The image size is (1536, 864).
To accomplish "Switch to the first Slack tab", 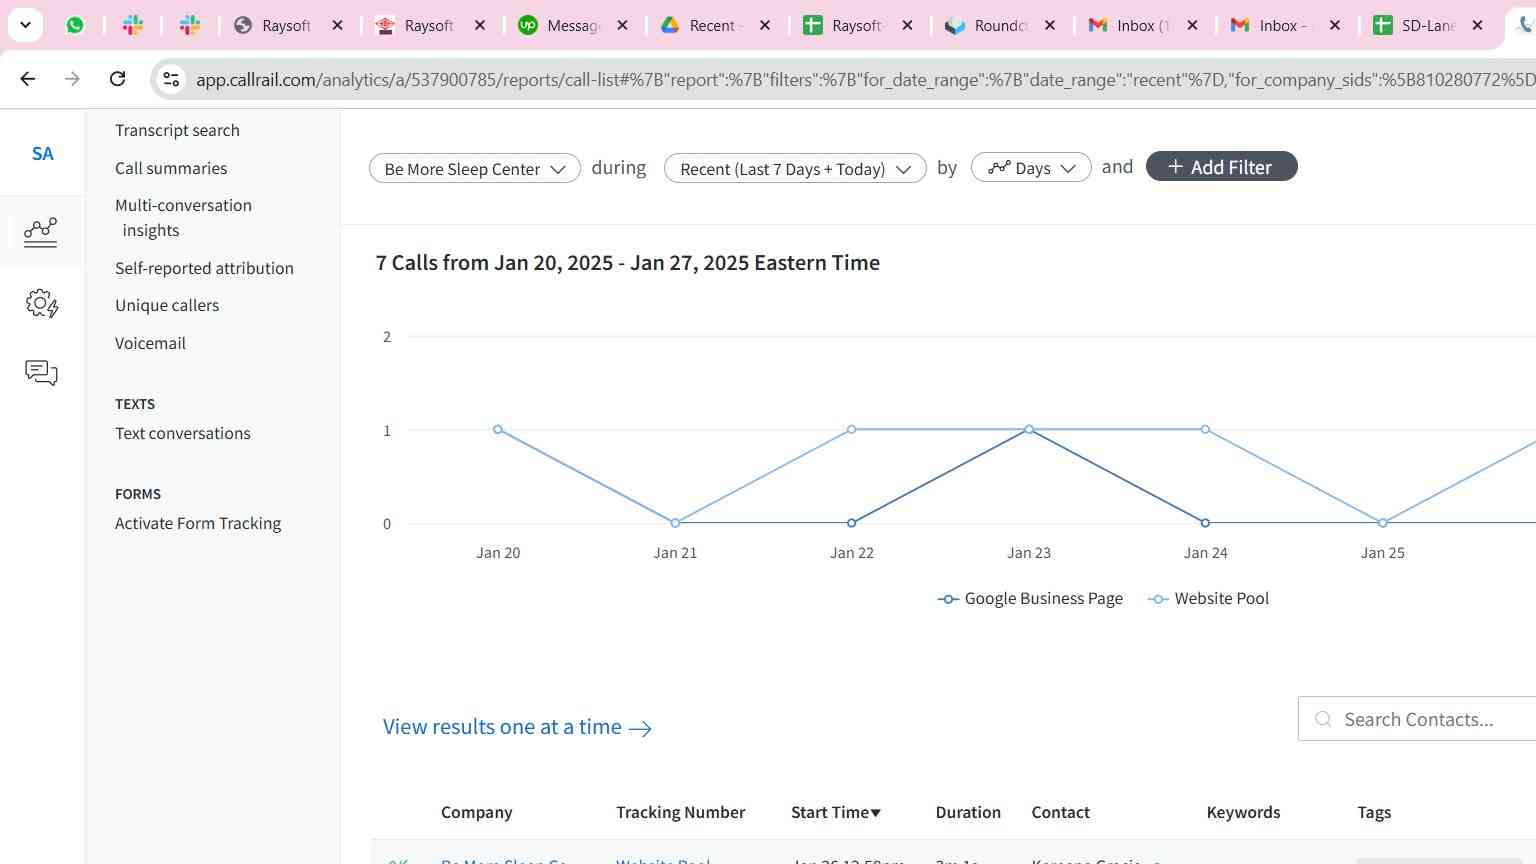I will [133, 25].
